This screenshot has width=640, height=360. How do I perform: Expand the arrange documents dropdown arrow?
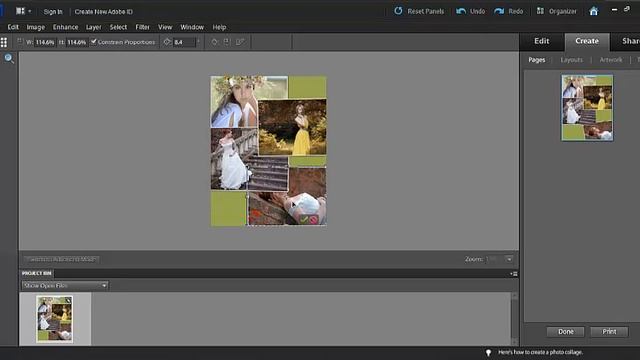click(30, 11)
